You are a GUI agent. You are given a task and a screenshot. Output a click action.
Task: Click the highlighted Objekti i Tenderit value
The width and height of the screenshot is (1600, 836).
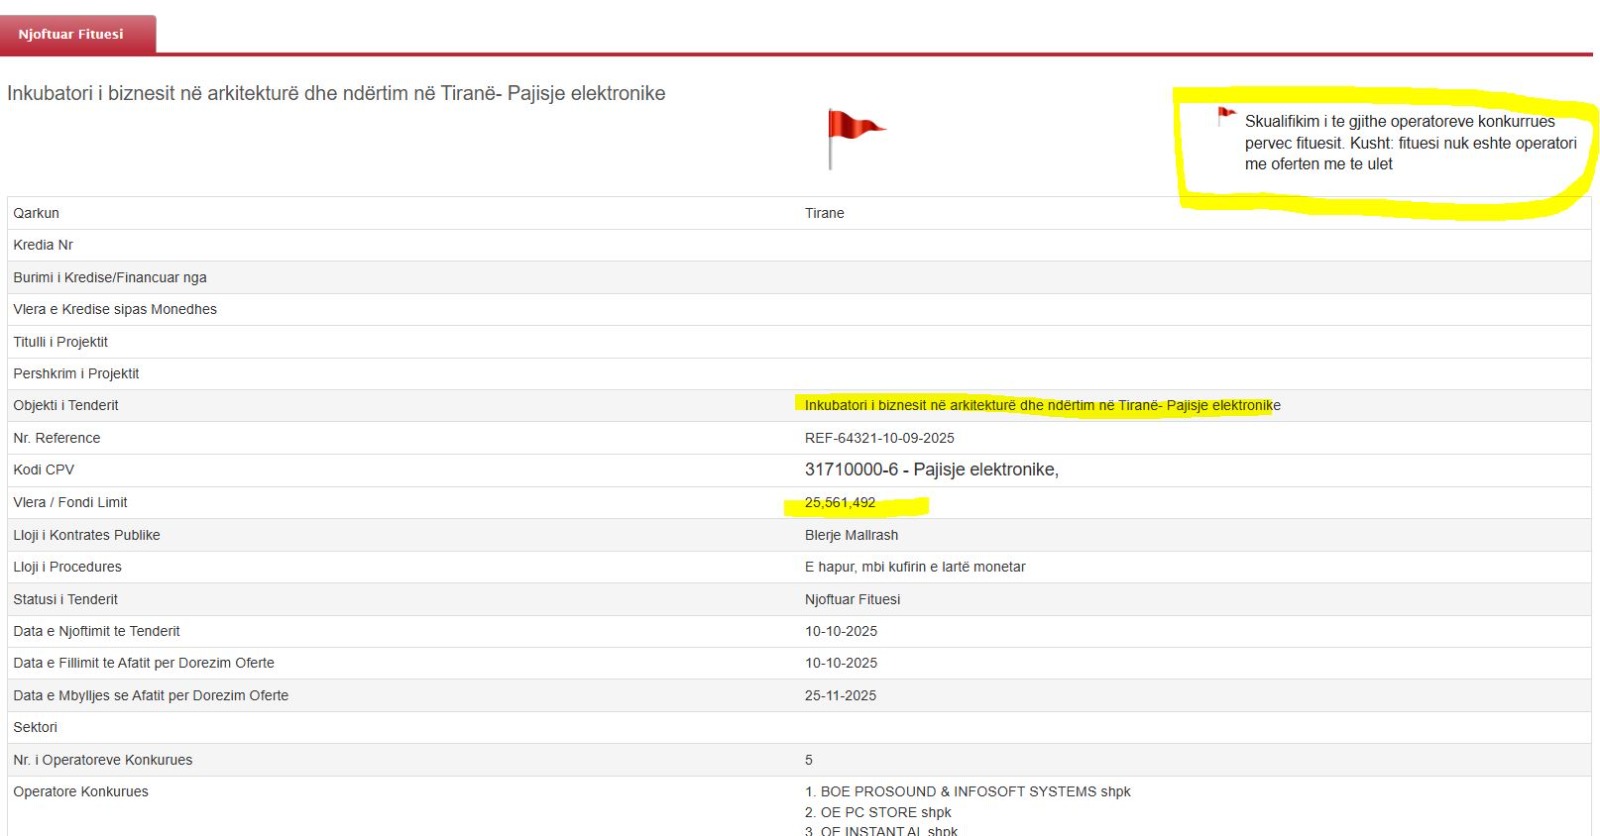pos(1041,405)
